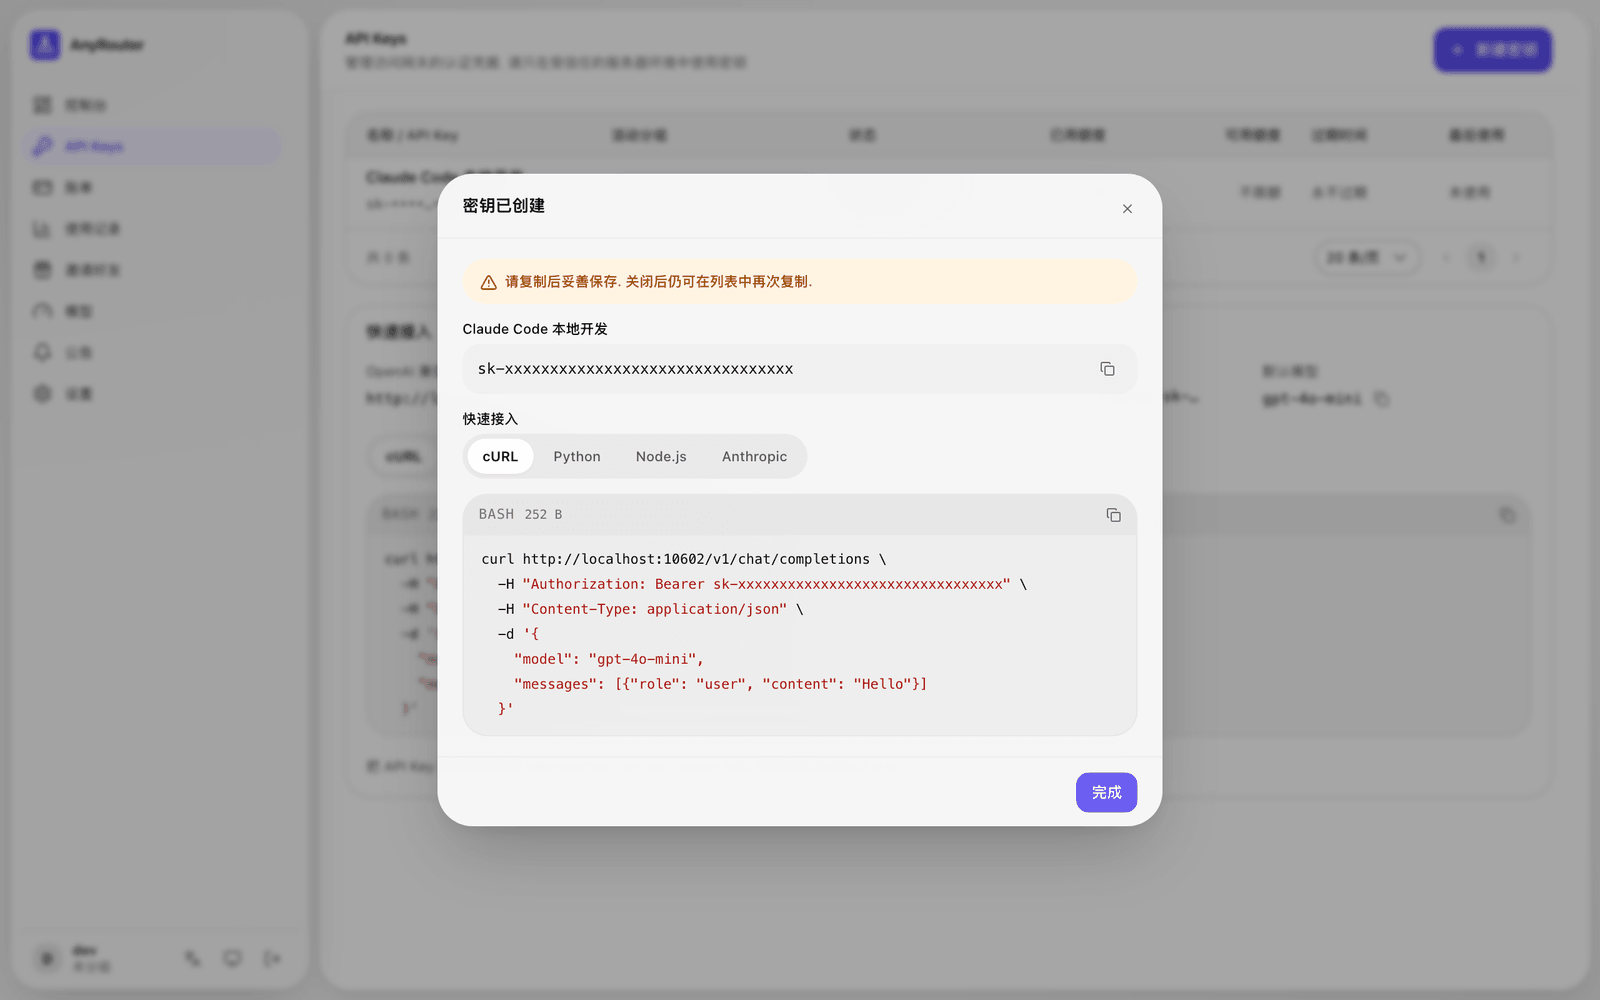Close the 密钥已创建 dialog with the X
This screenshot has height=1000, width=1600.
[1127, 209]
